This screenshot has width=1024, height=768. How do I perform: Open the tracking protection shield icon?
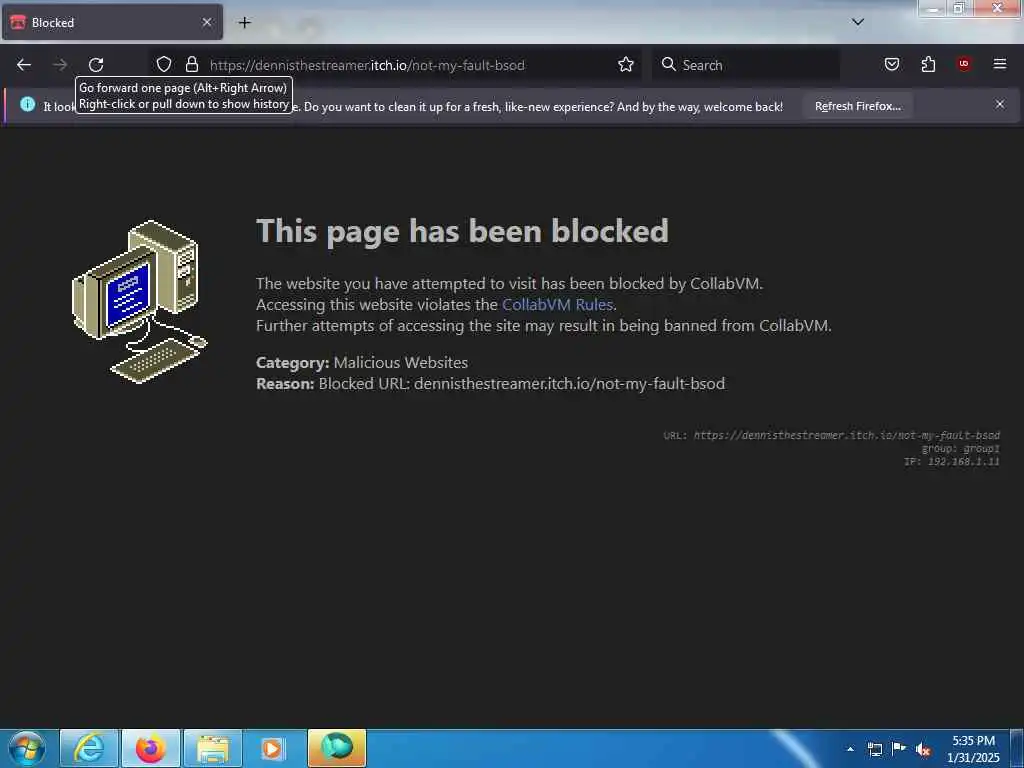click(x=164, y=64)
